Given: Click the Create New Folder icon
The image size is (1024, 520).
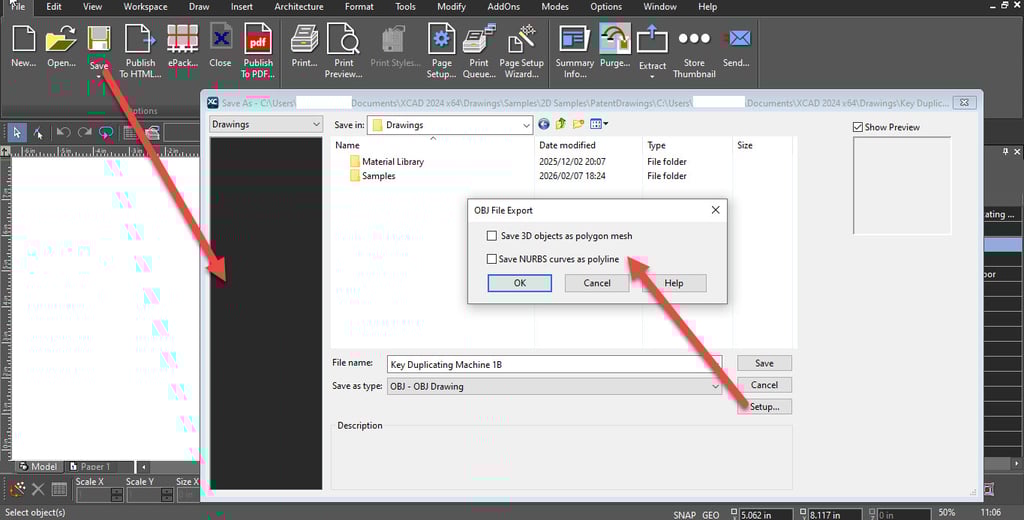Looking at the screenshot, I should pyautogui.click(x=578, y=124).
